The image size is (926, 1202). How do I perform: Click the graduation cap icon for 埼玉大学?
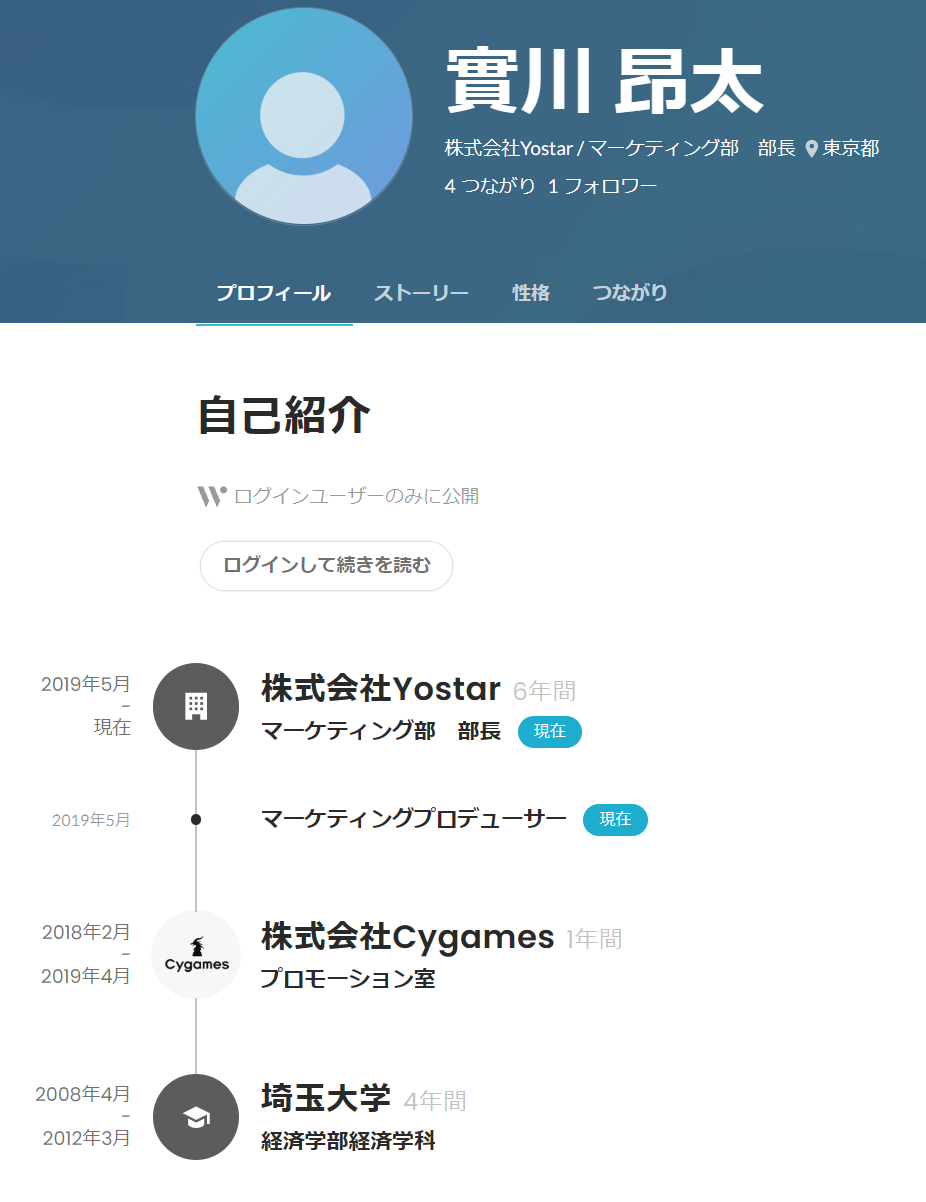coord(196,1117)
